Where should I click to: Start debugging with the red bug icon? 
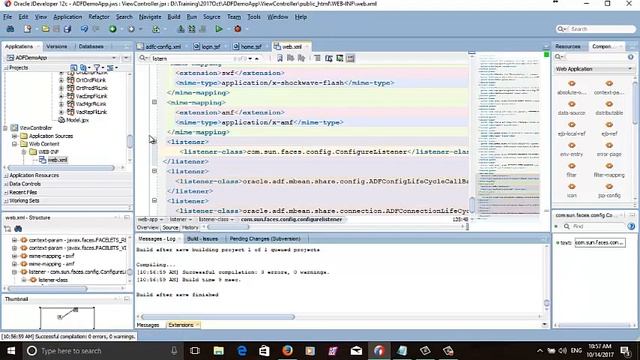(x=238, y=29)
